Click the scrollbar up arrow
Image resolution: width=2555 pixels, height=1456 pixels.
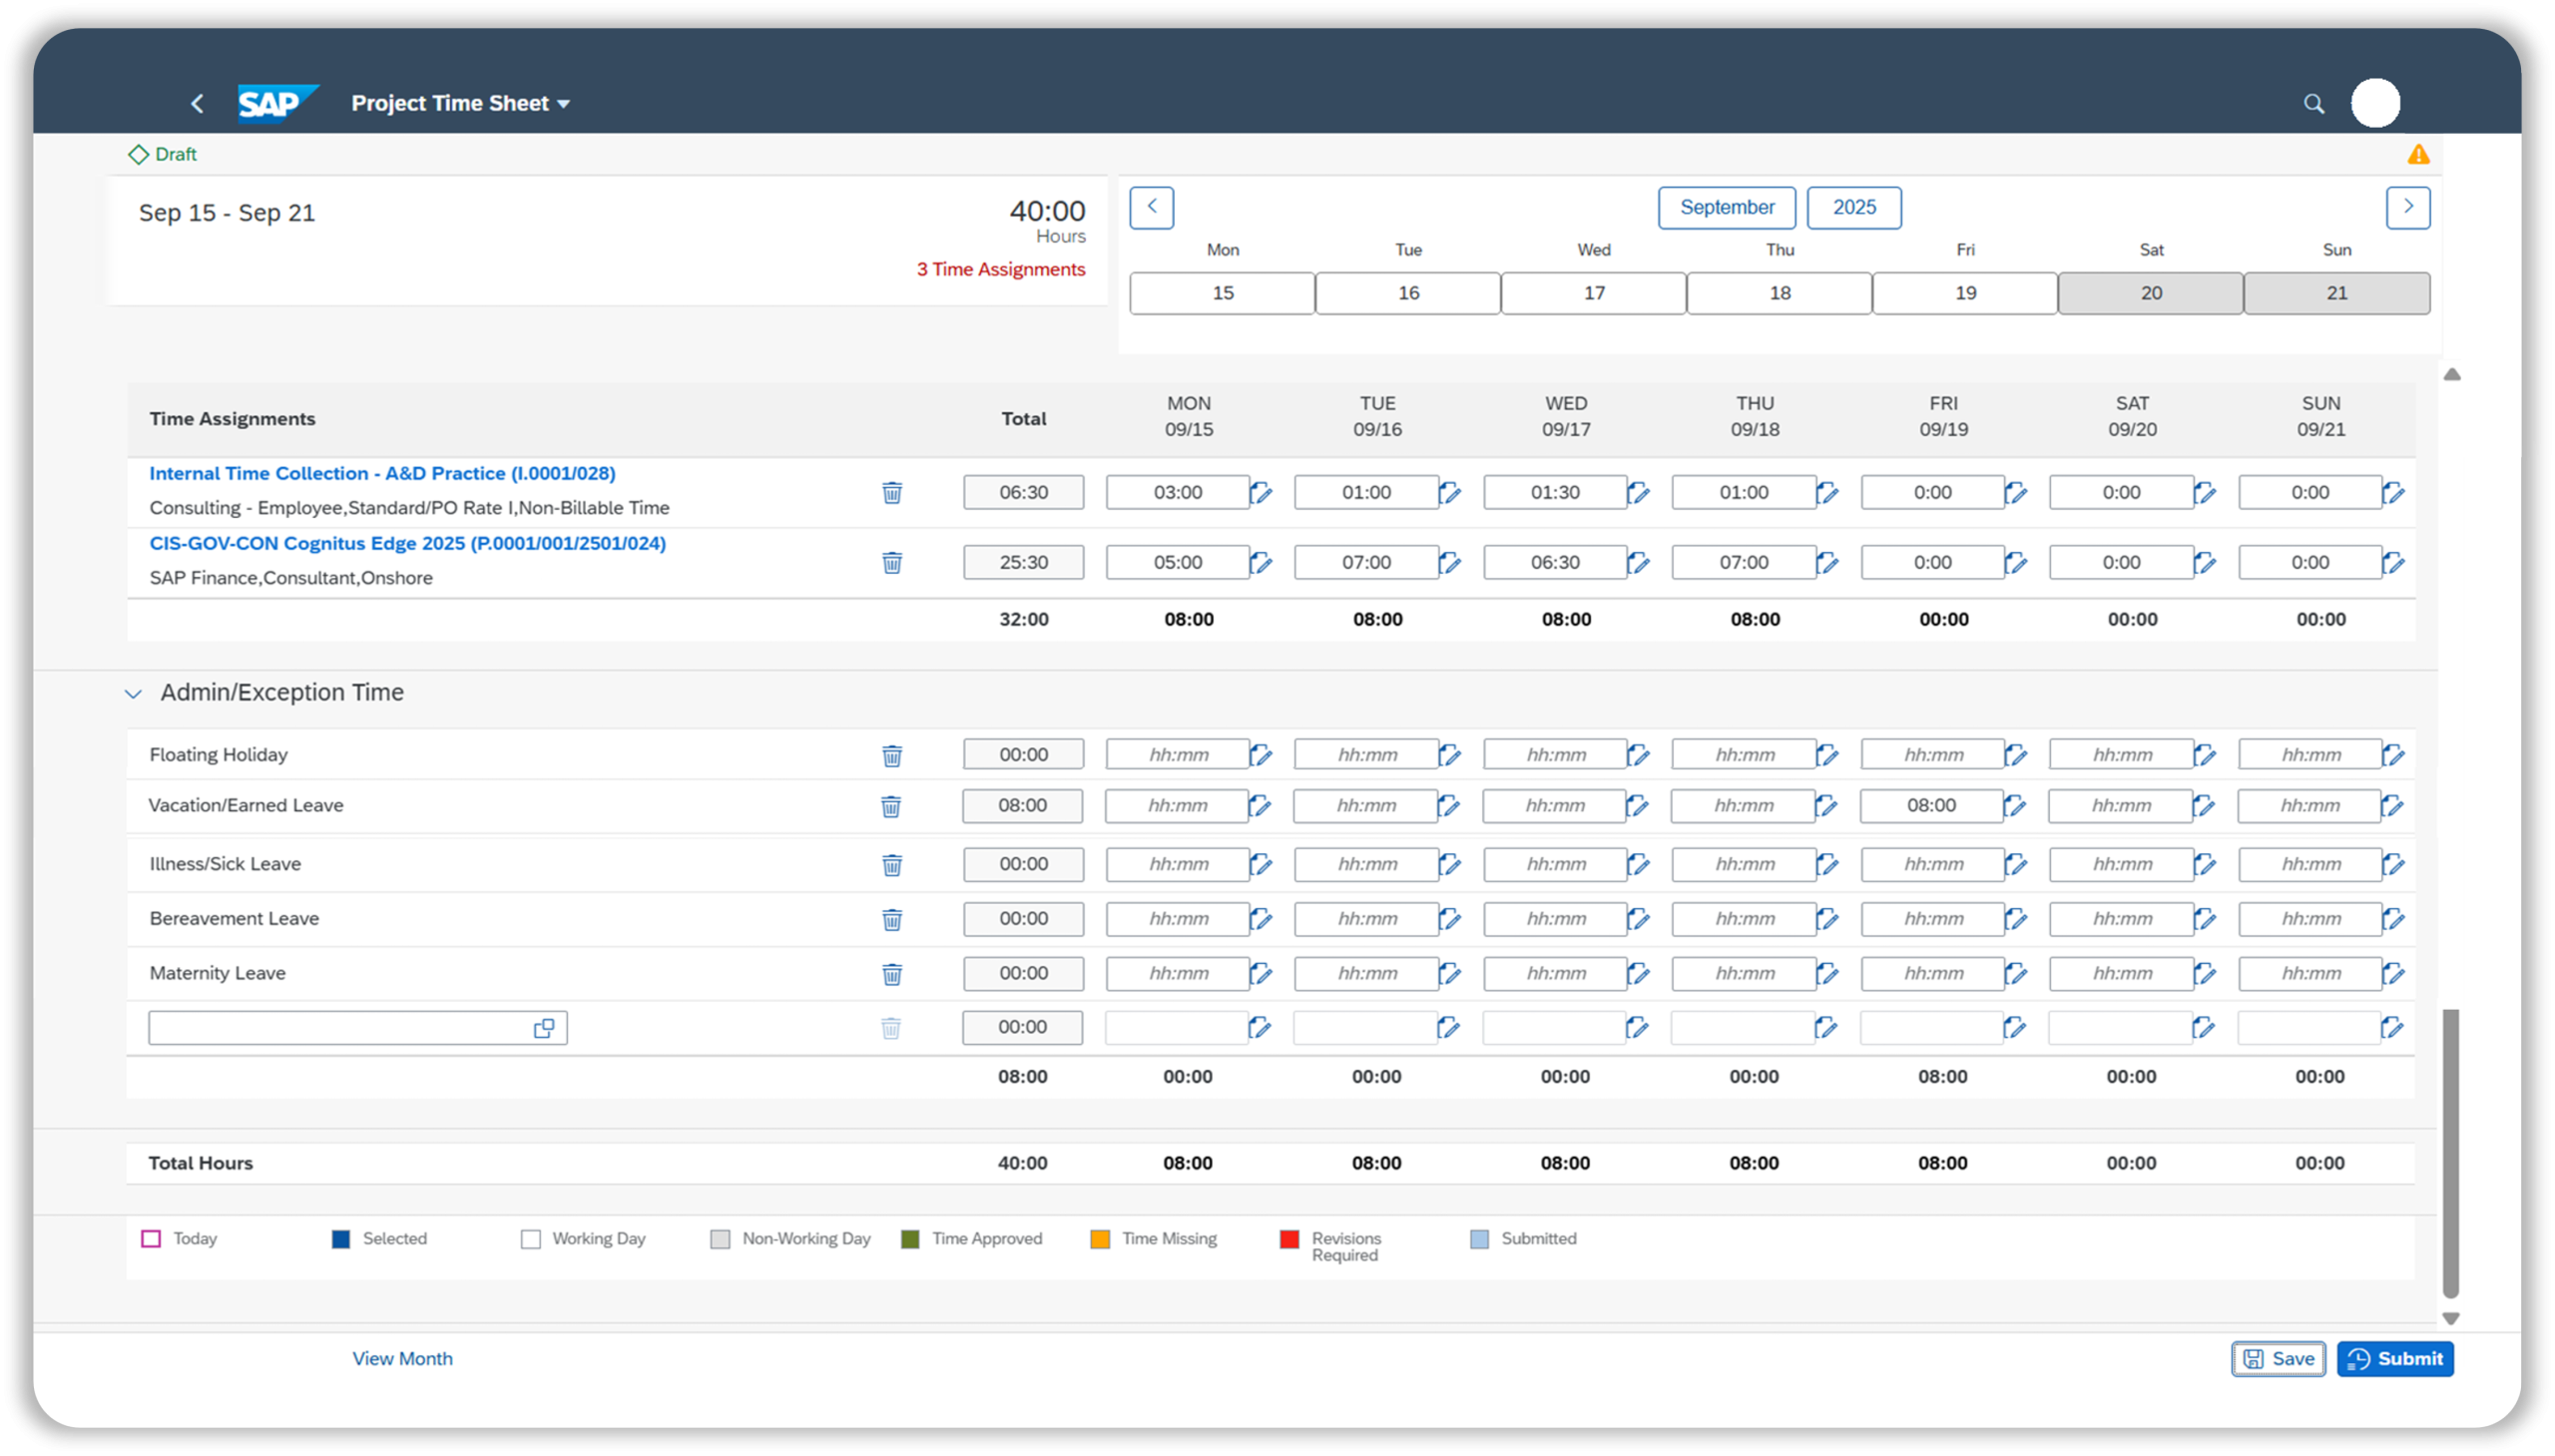[x=2451, y=374]
